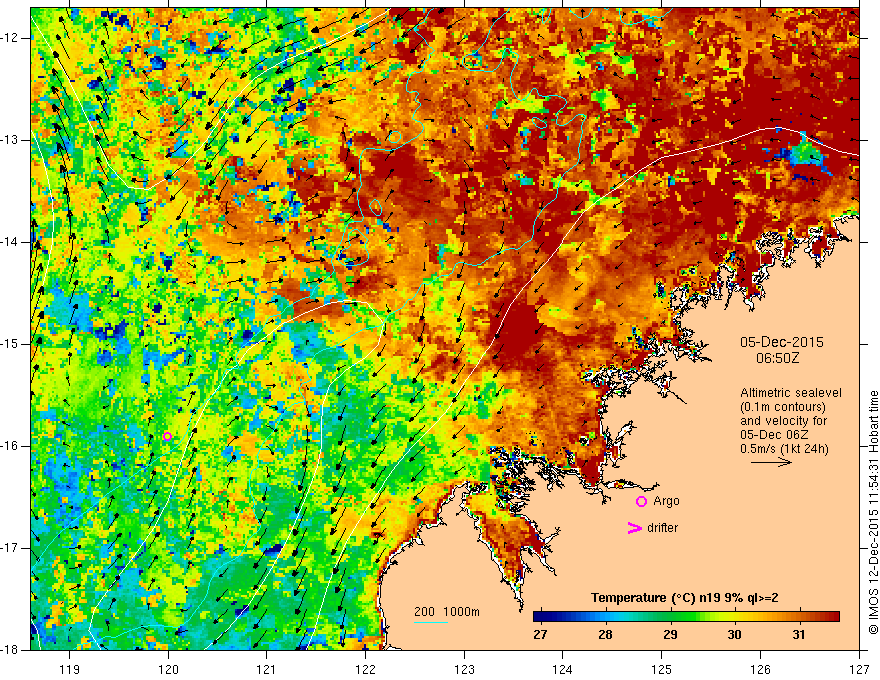Click the latitude axis label -18
880x680 pixels.
tap(10, 650)
